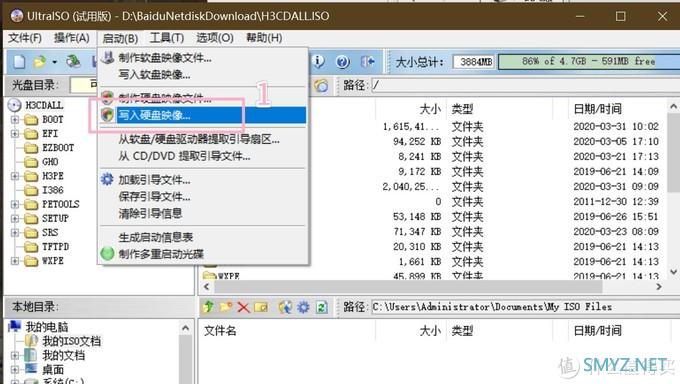This screenshot has width=680, height=384.
Task: Click the green disc icon beside 制作多重启动光碟
Action: 107,253
